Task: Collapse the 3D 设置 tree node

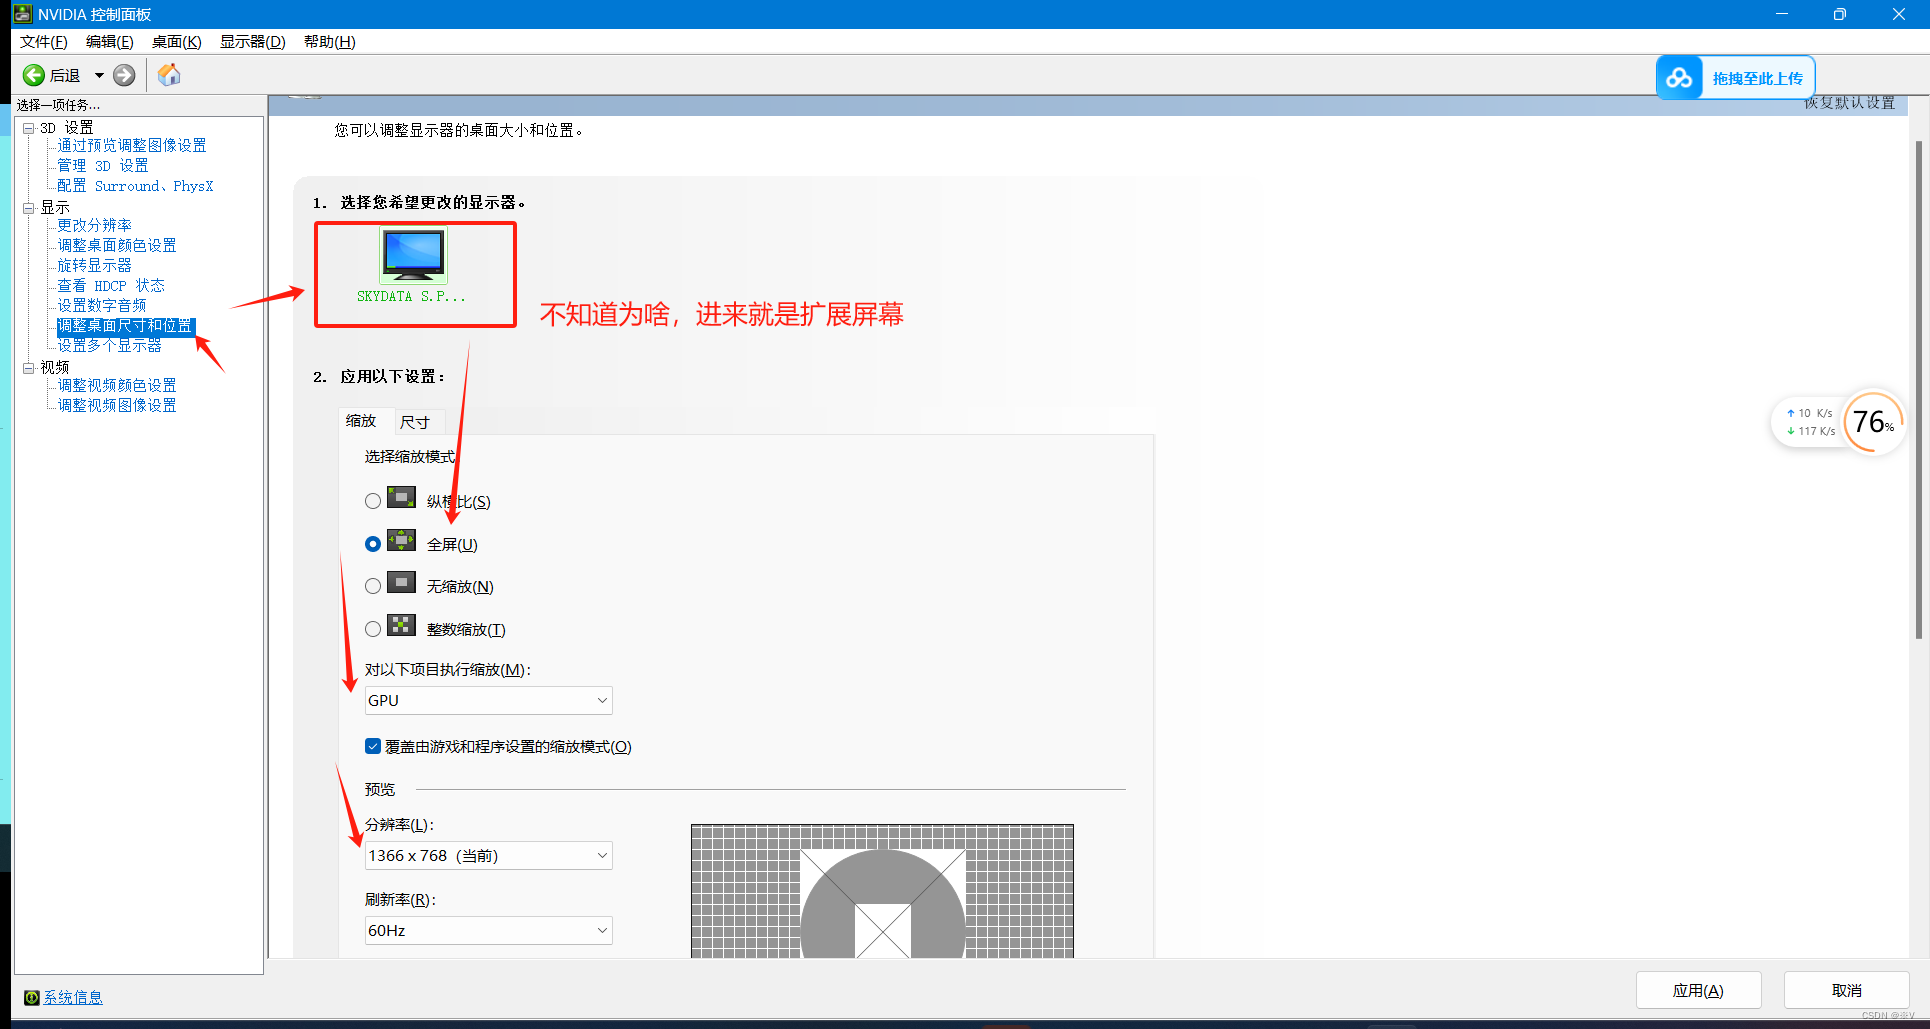Action: click(29, 128)
